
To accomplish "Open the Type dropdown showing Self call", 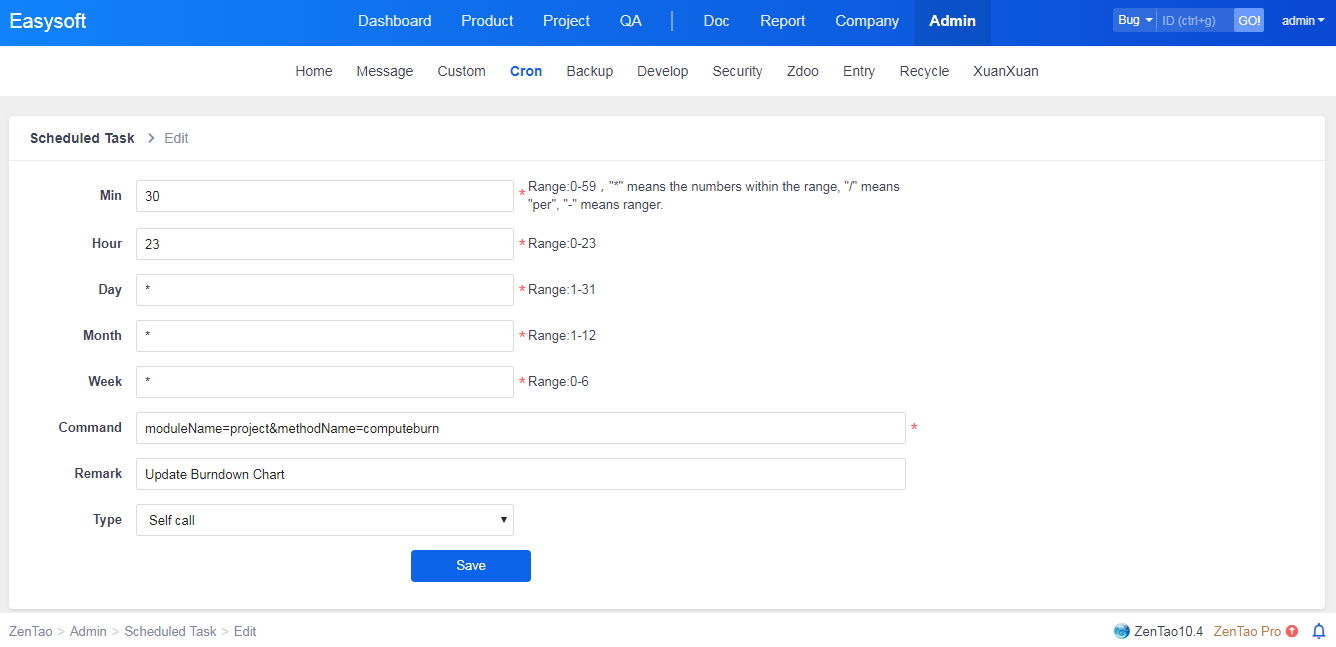I will click(324, 520).
